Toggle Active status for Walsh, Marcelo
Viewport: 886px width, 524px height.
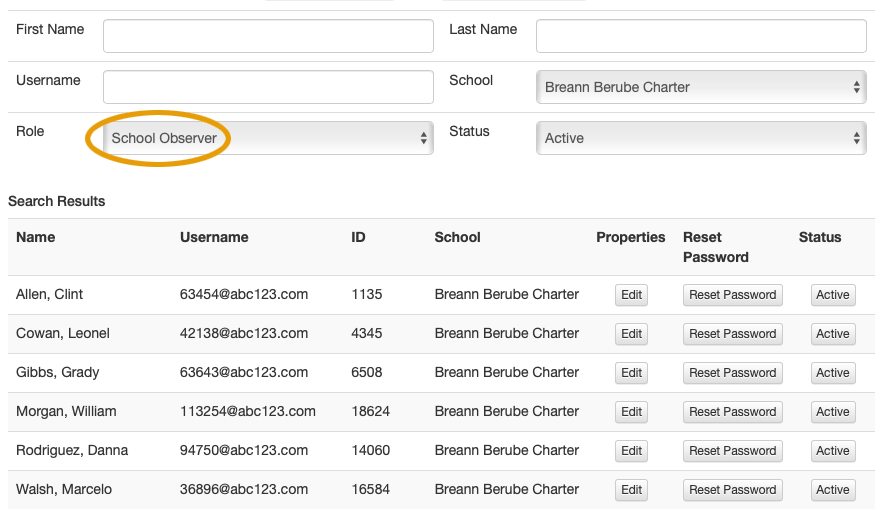pos(833,490)
